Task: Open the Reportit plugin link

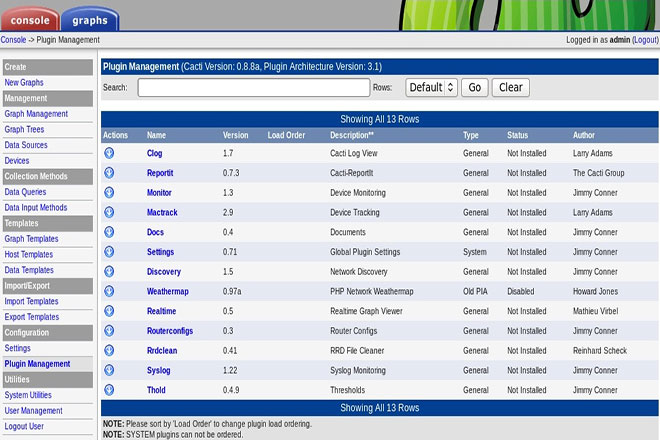Action: tap(160, 173)
